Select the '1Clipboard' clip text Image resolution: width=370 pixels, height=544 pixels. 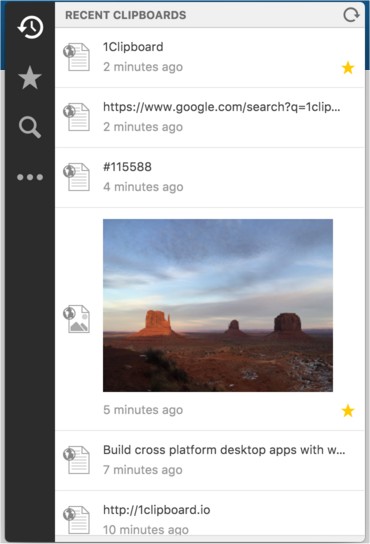point(133,47)
